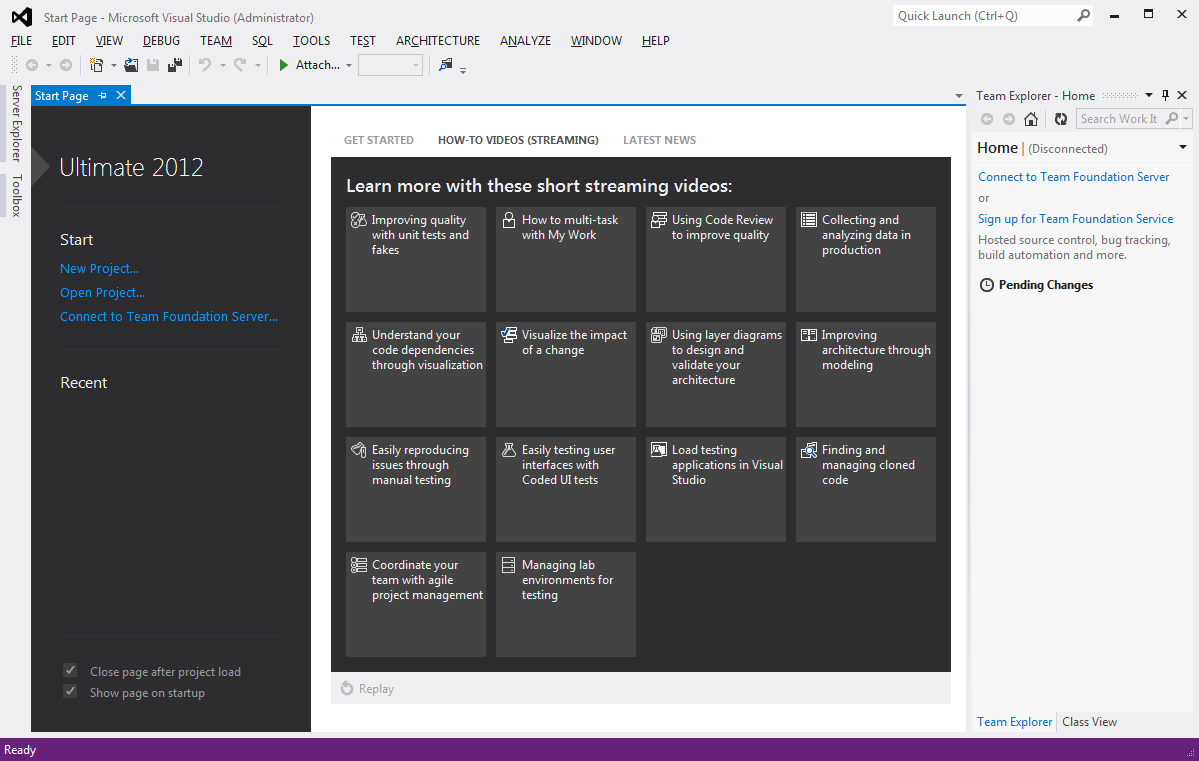Open a project with the Open Project link

(x=101, y=292)
